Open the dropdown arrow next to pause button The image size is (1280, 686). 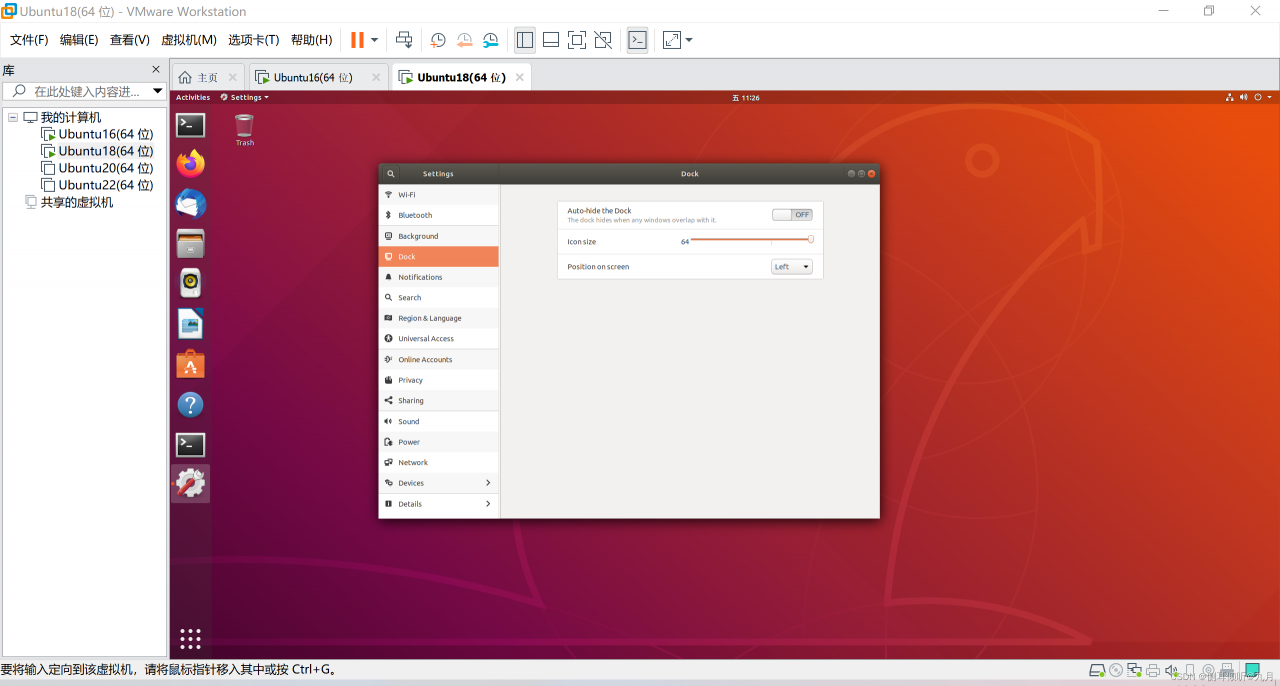[x=375, y=40]
